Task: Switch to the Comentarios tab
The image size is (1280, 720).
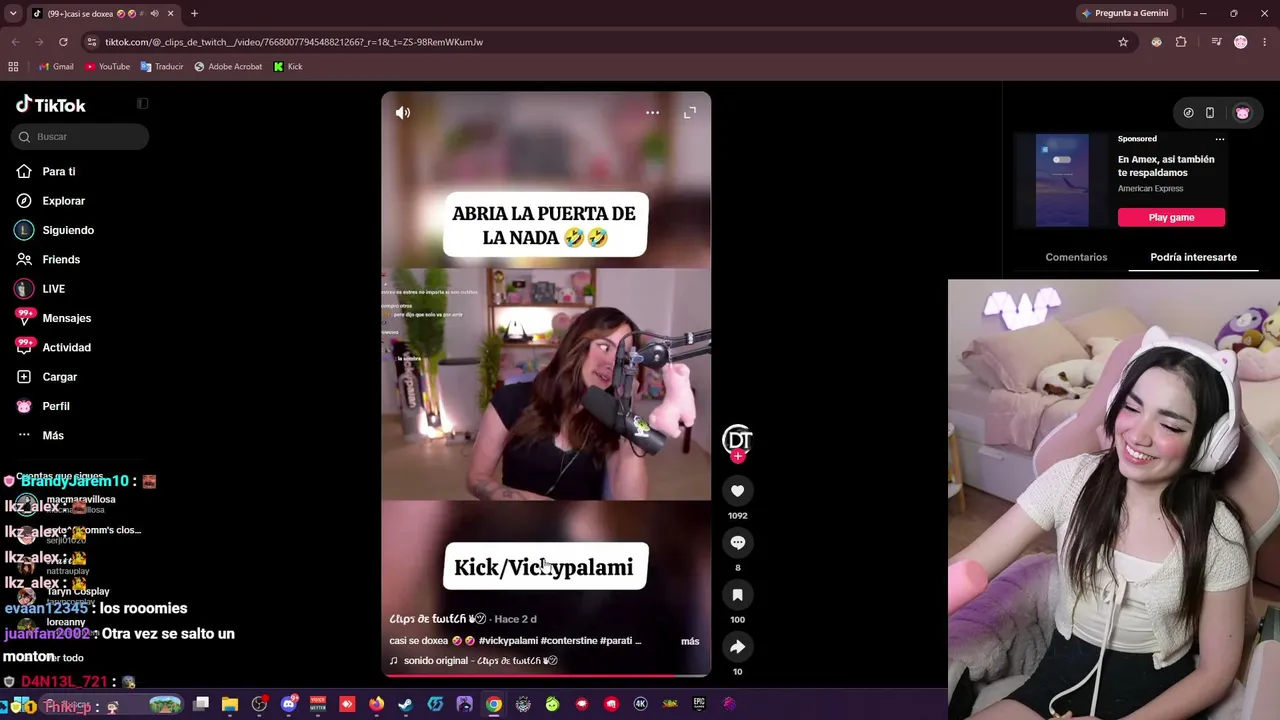Action: point(1076,257)
